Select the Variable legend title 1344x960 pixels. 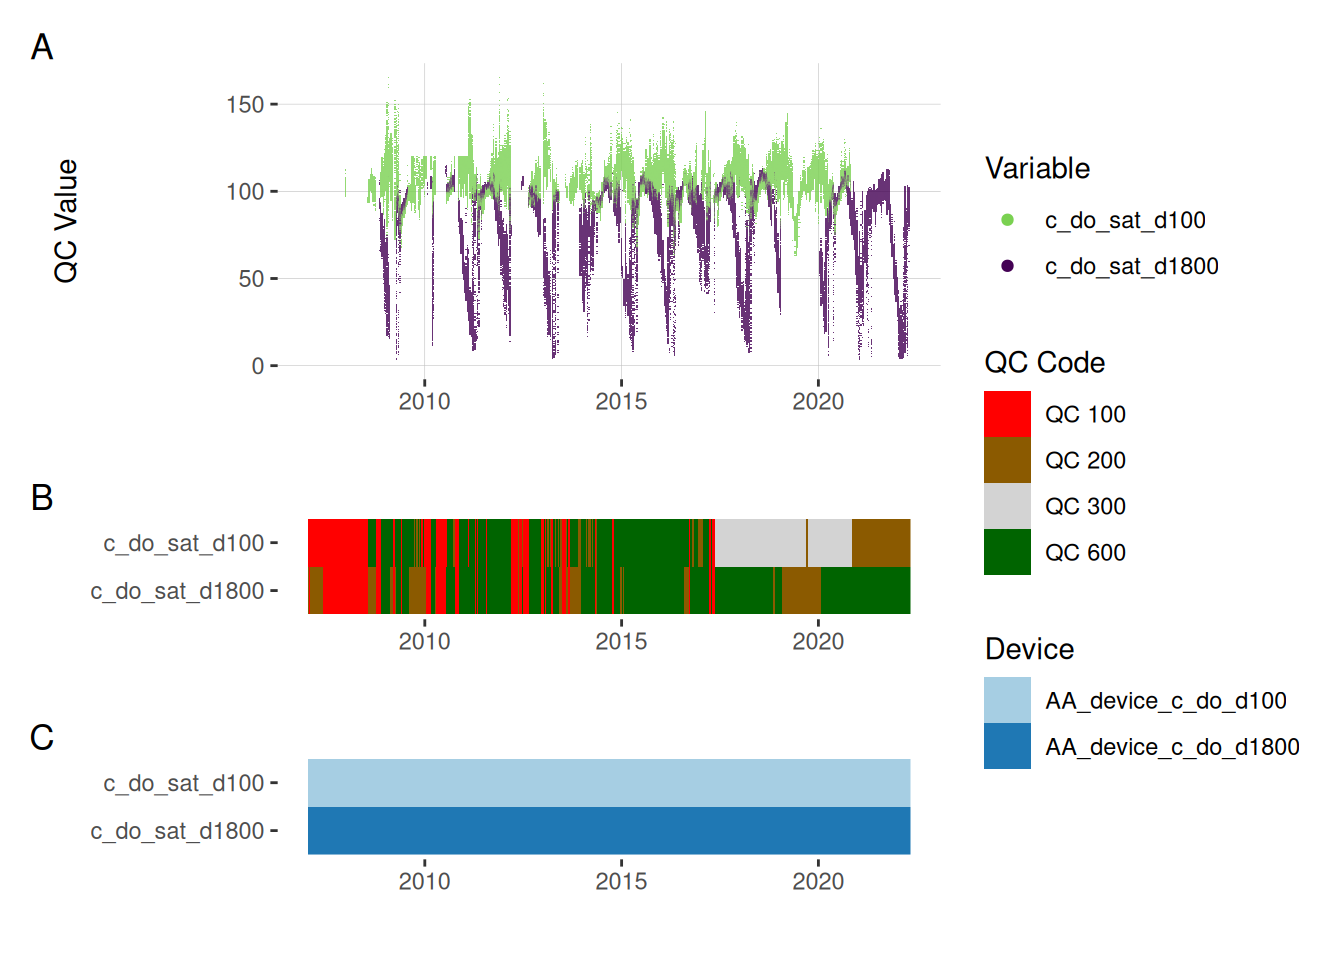click(1037, 168)
